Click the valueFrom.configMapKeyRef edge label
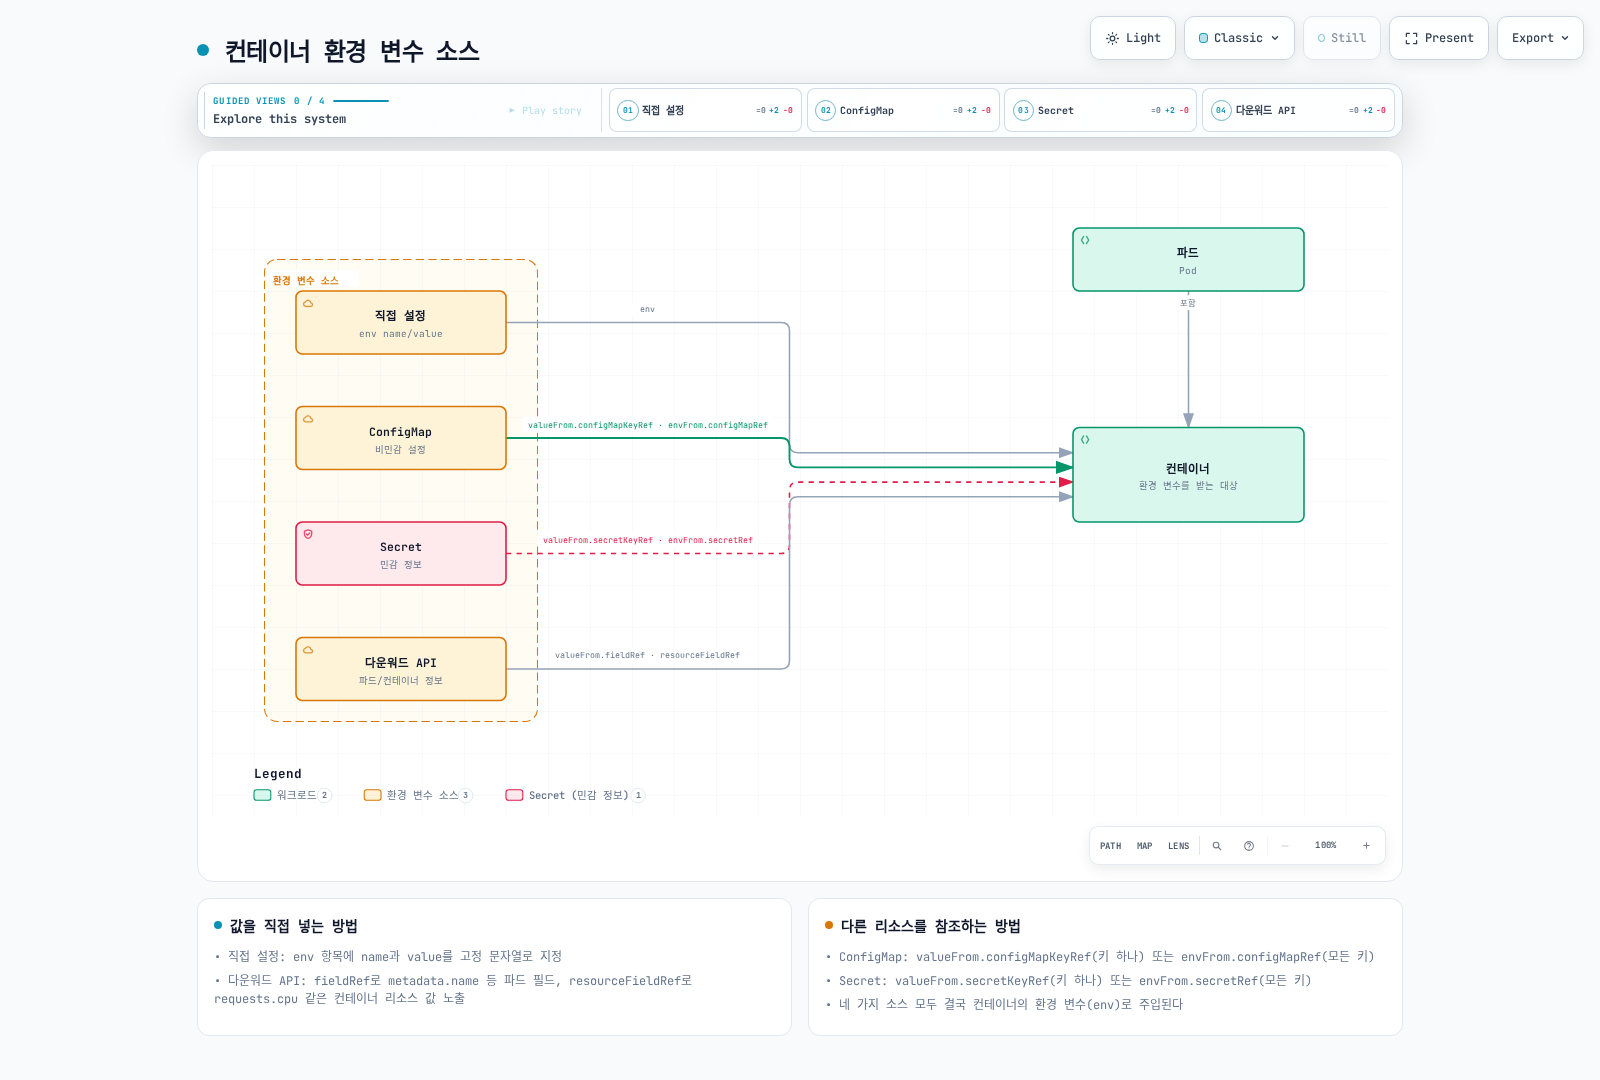 click(648, 425)
